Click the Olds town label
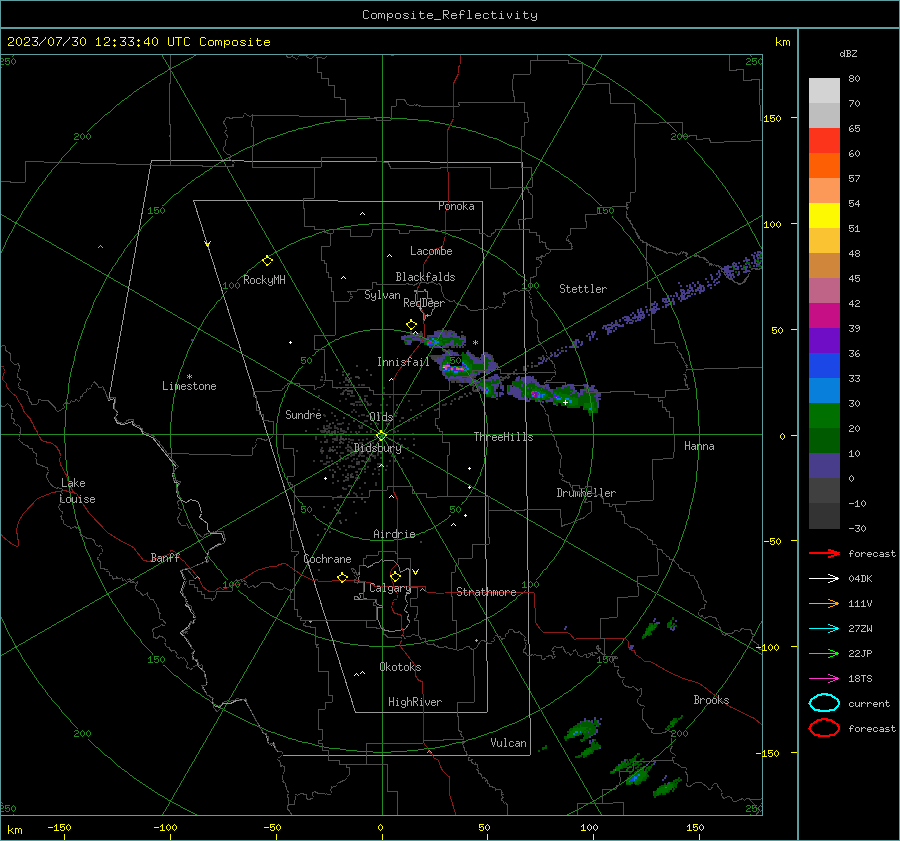The image size is (900, 841). click(381, 417)
